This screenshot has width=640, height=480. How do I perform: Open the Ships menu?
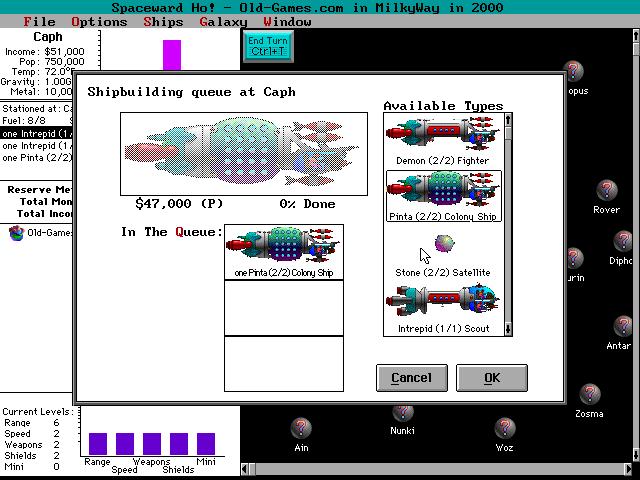[x=163, y=22]
